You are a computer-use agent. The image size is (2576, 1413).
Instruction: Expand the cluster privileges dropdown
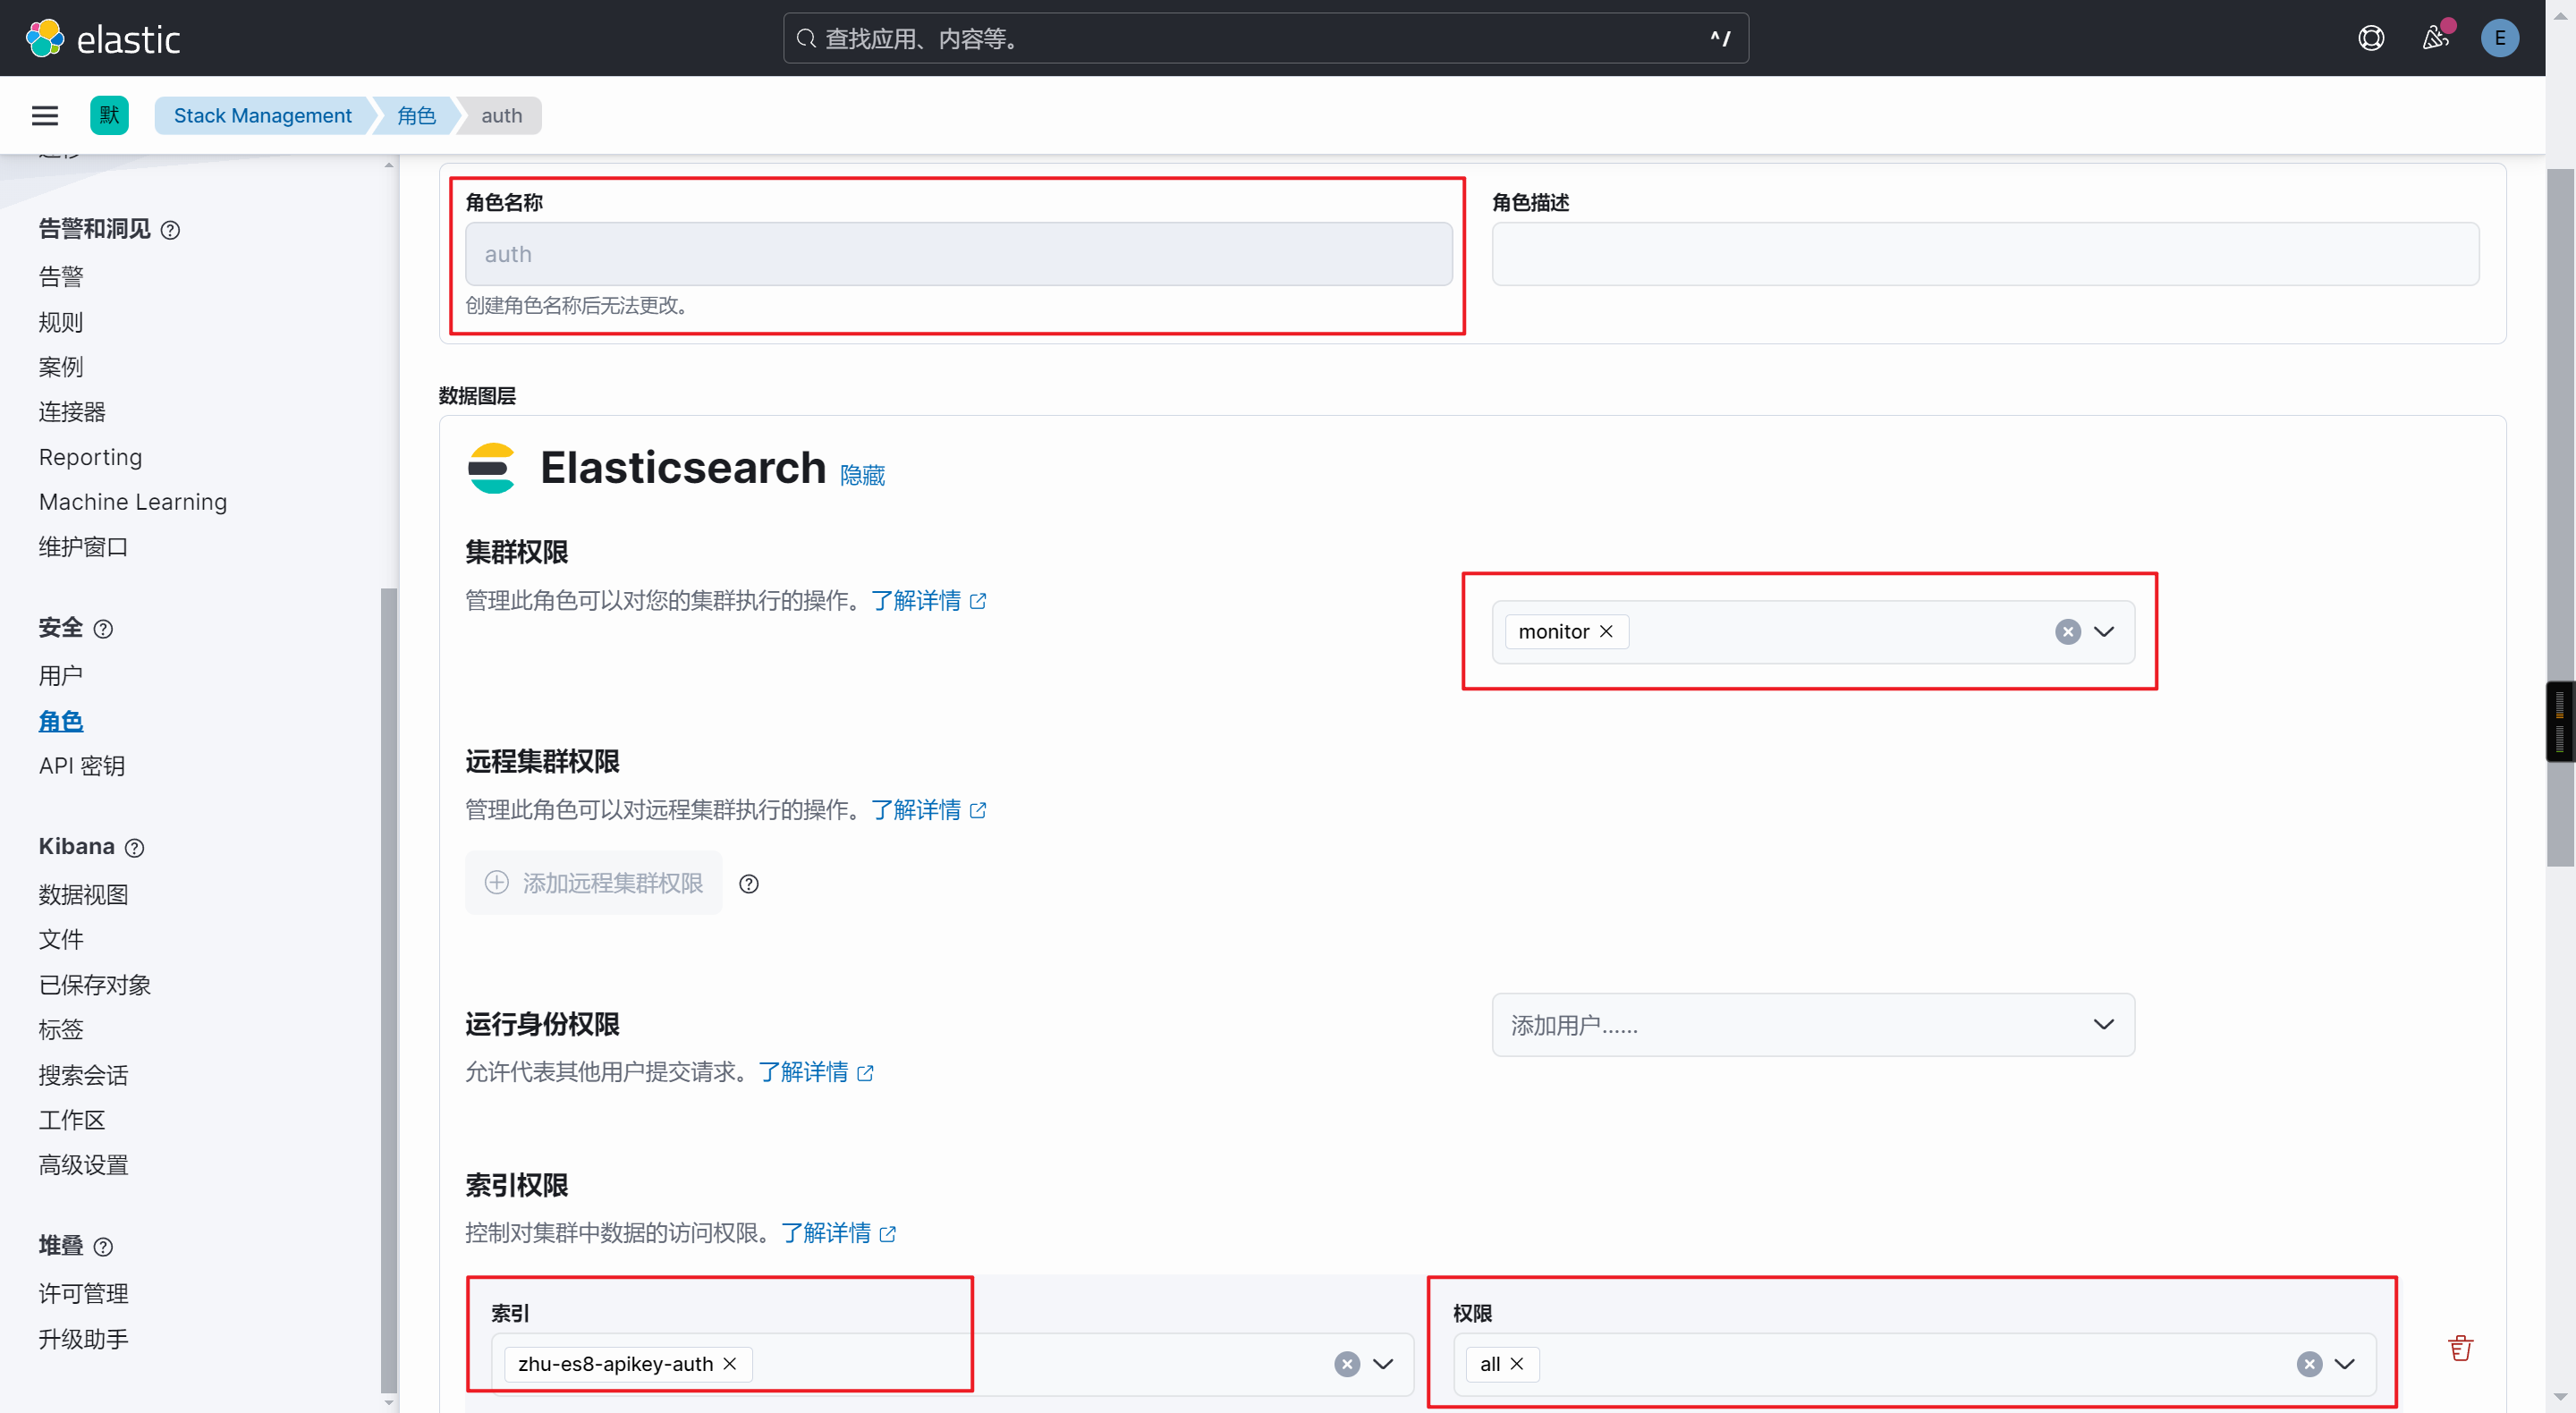tap(2104, 632)
